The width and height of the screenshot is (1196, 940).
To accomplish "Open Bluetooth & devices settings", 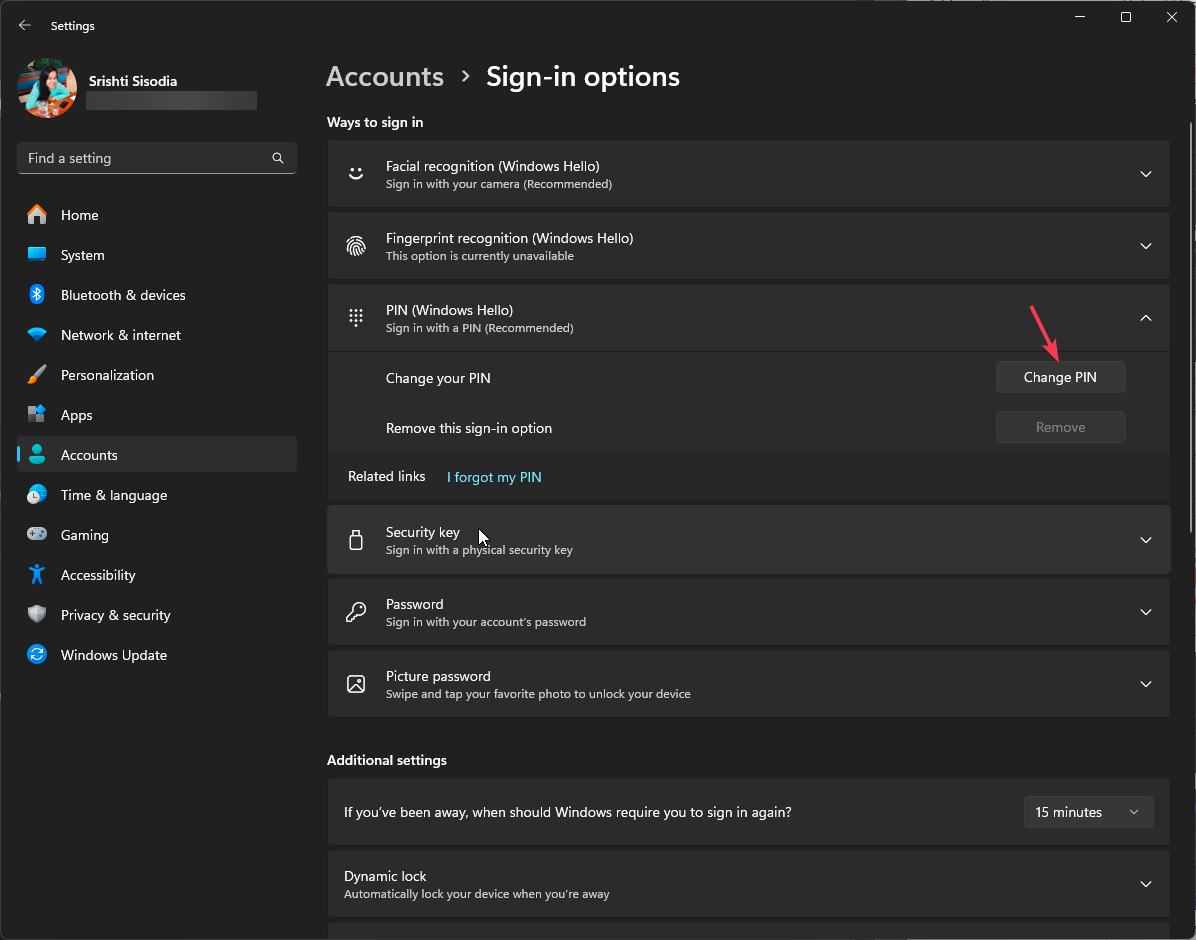I will (x=156, y=295).
